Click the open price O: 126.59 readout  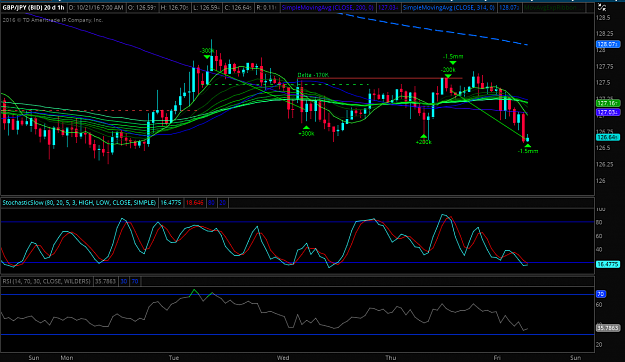pos(143,8)
